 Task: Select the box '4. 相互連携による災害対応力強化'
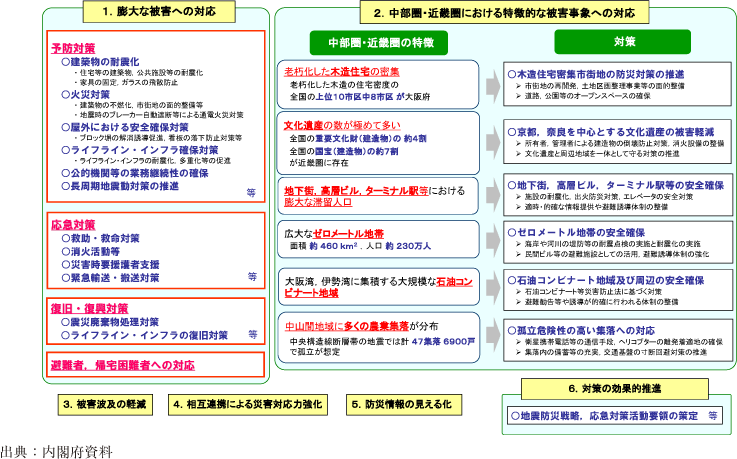[248, 405]
